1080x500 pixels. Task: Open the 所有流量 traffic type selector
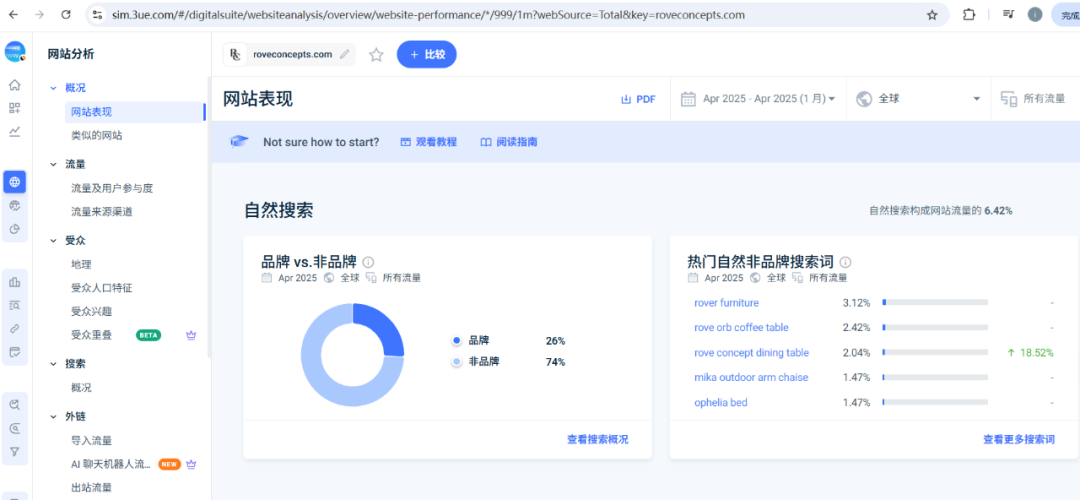pyautogui.click(x=1033, y=99)
